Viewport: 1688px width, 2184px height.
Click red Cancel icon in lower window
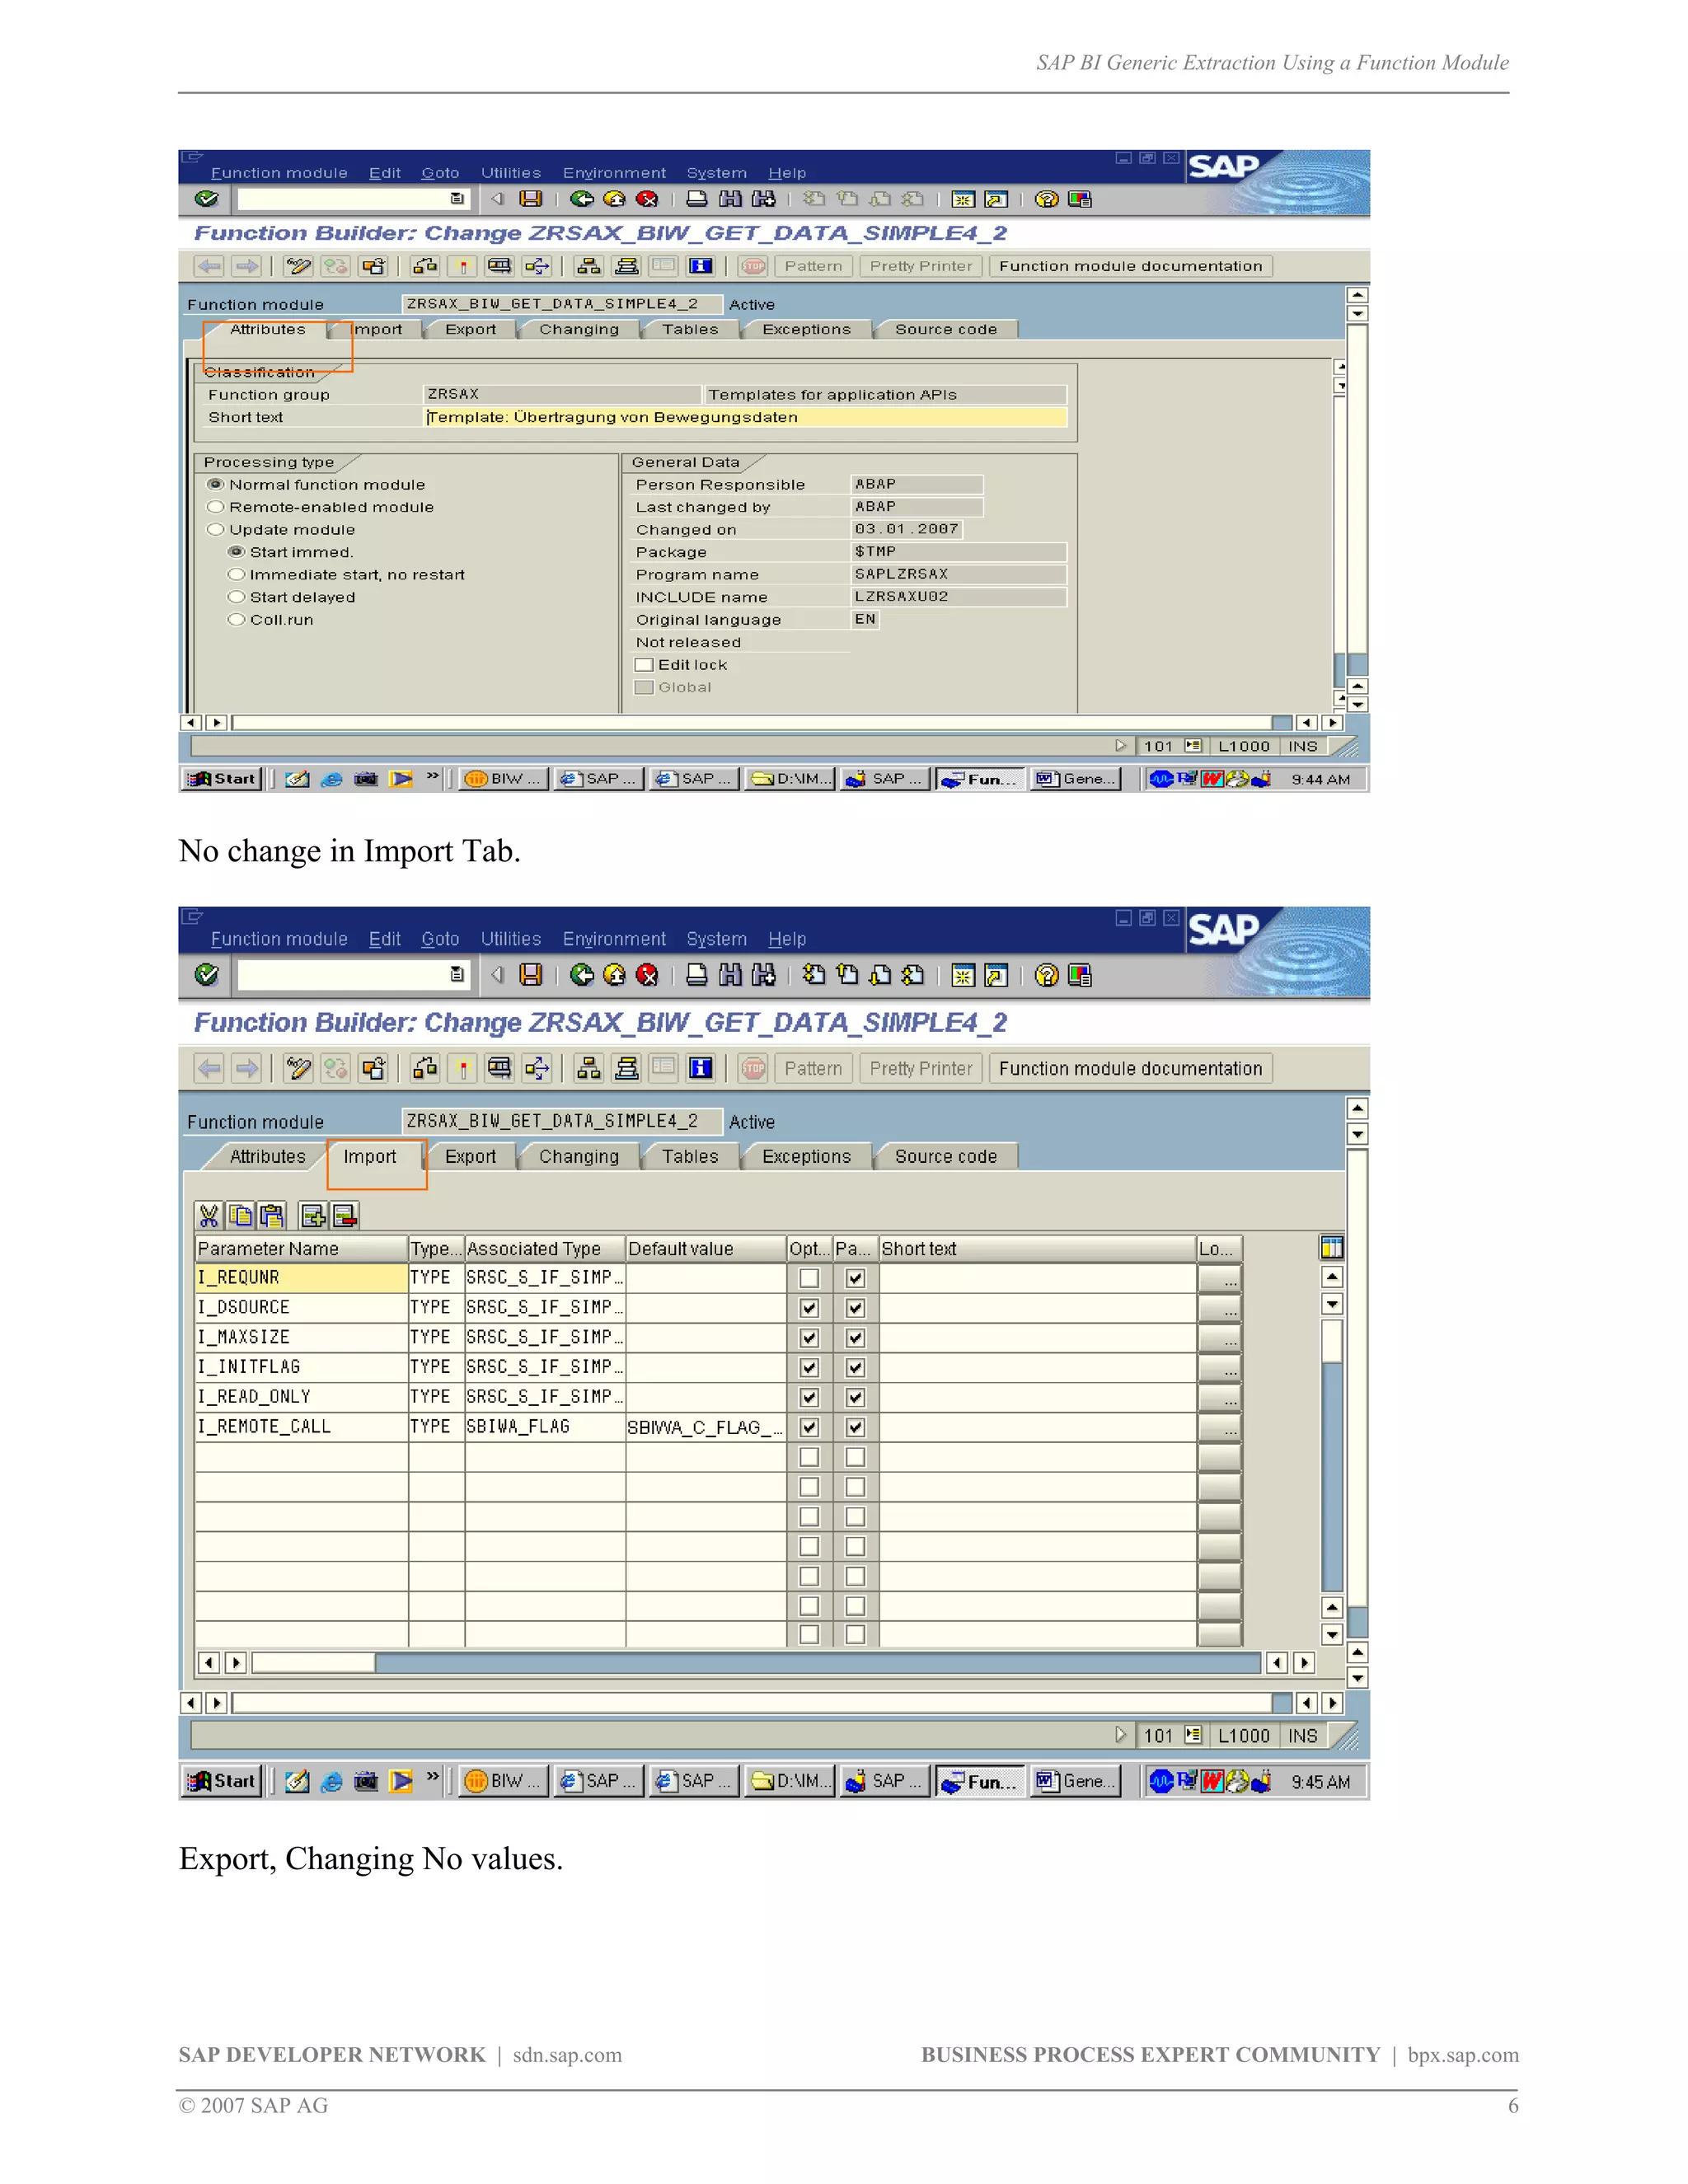(647, 975)
